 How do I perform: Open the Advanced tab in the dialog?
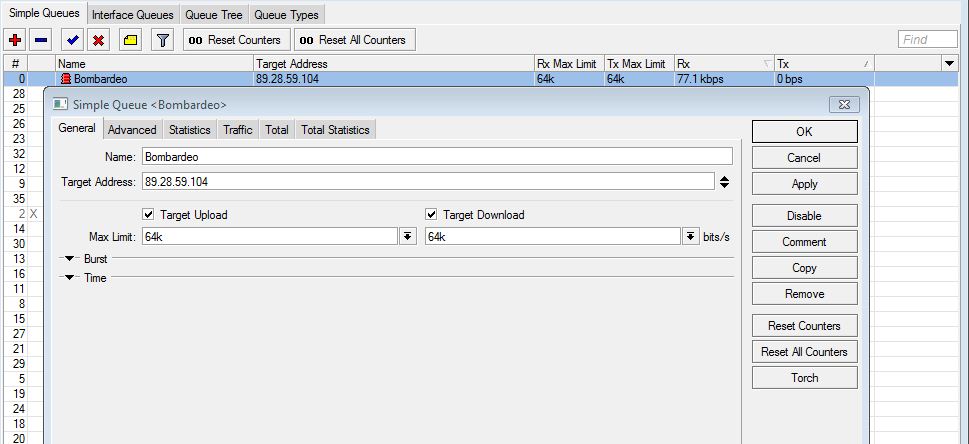132,130
